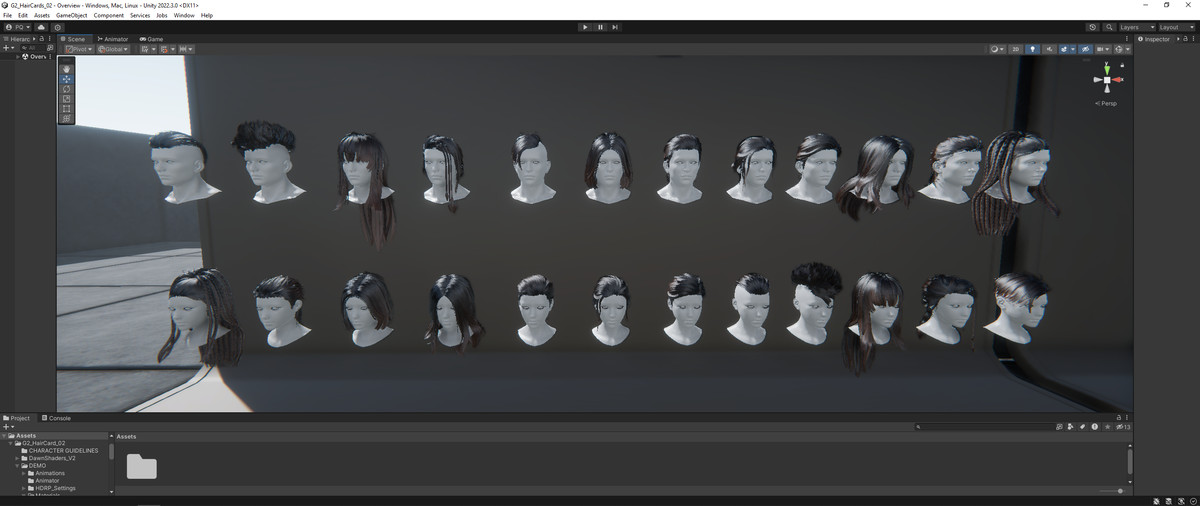Open the Layers dropdown
The image size is (1200, 506).
tap(1137, 27)
